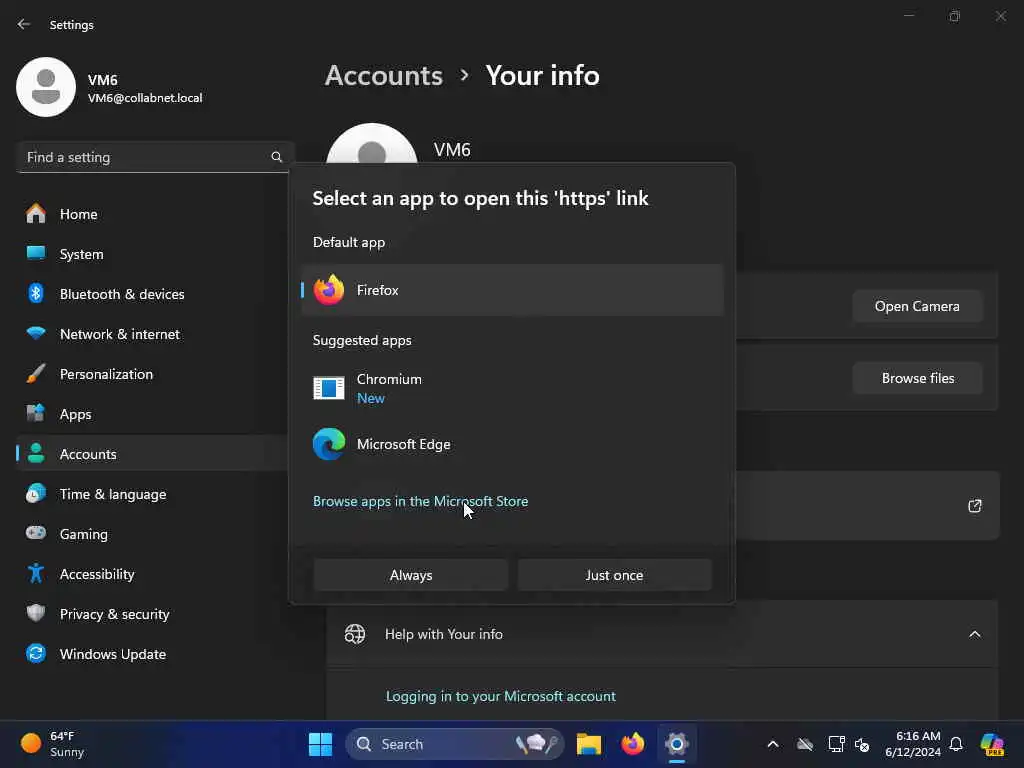Click the Just once button
1024x768 pixels.
[x=615, y=575]
